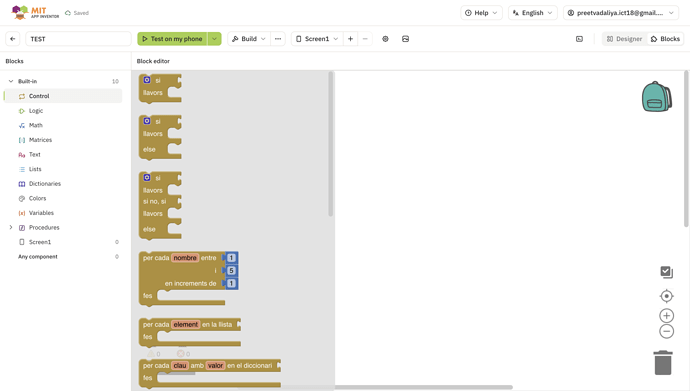Remove the screen with the minus icon
690x391 pixels.
pyautogui.click(x=365, y=39)
